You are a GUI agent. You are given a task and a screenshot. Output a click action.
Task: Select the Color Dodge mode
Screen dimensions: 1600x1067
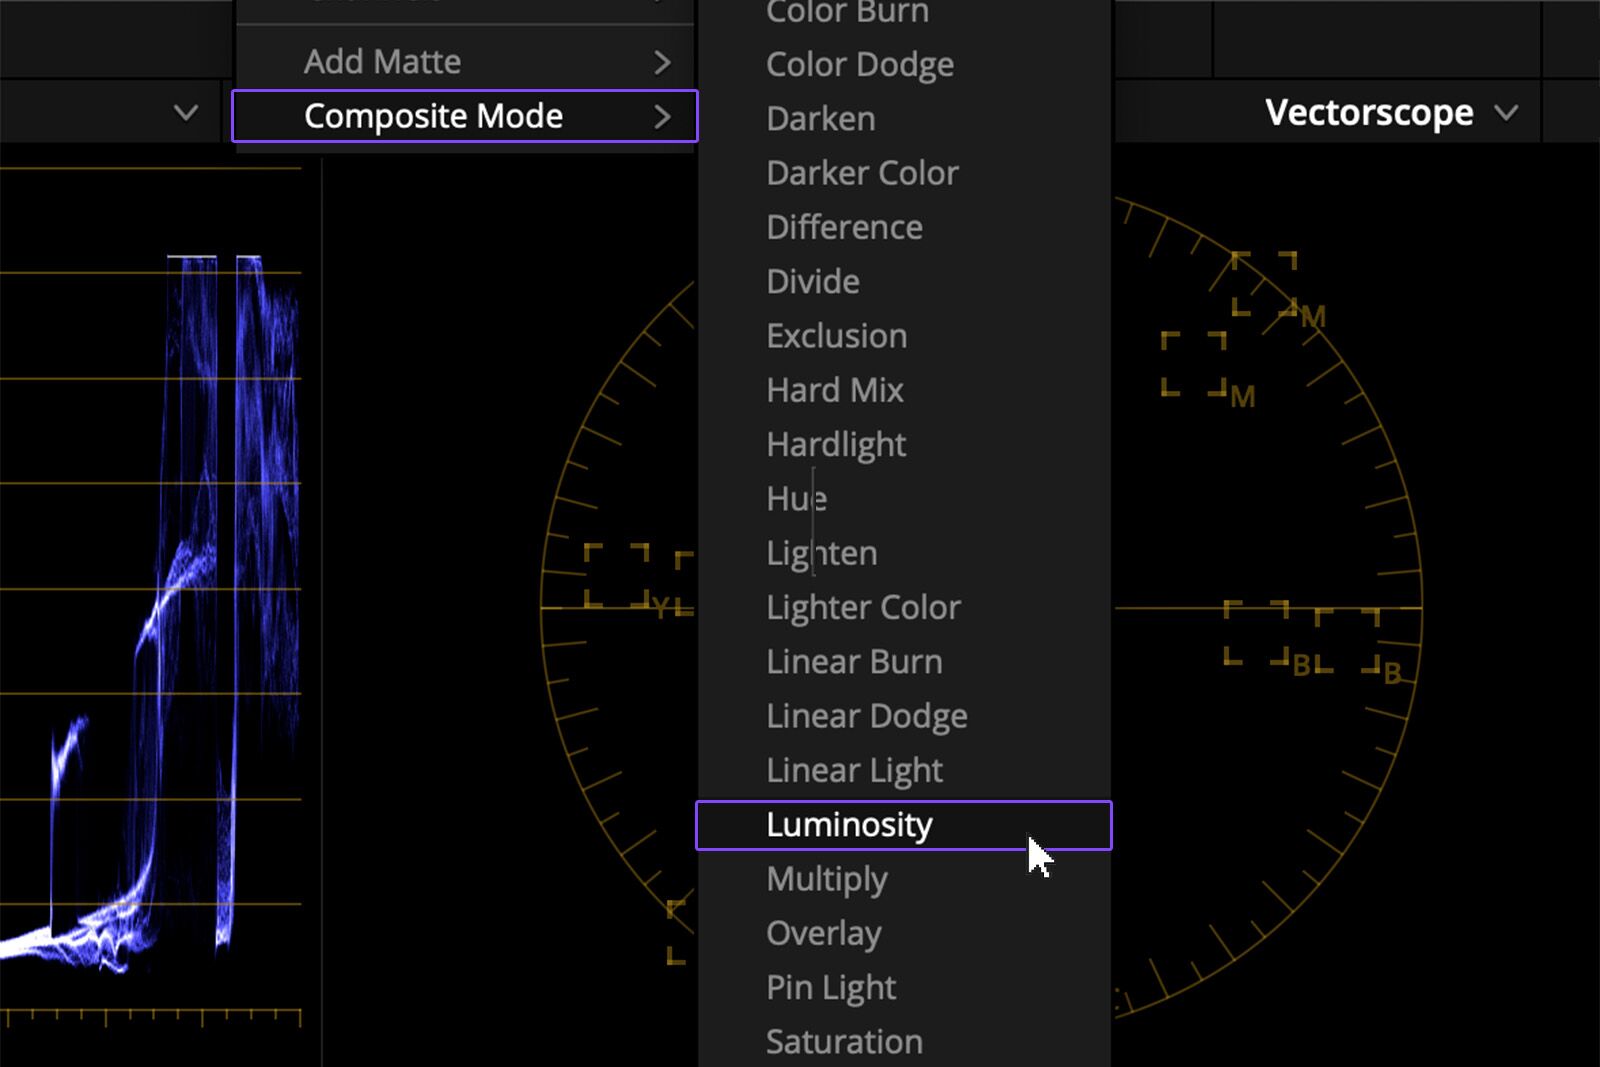(x=858, y=63)
